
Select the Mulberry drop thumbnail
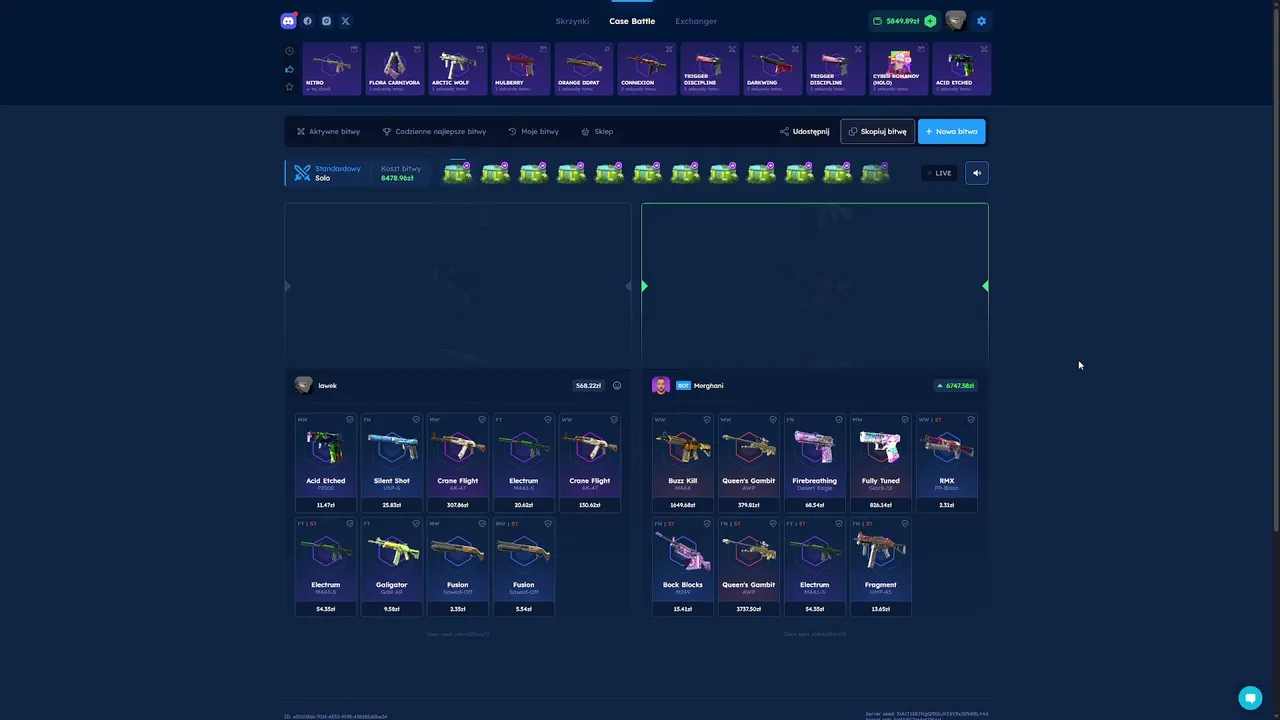[520, 69]
